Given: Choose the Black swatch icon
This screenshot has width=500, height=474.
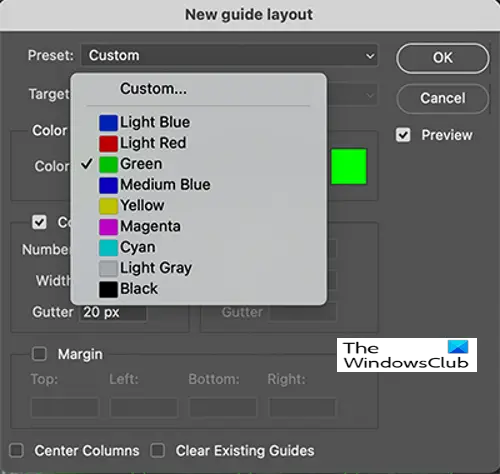Looking at the screenshot, I should (x=108, y=289).
